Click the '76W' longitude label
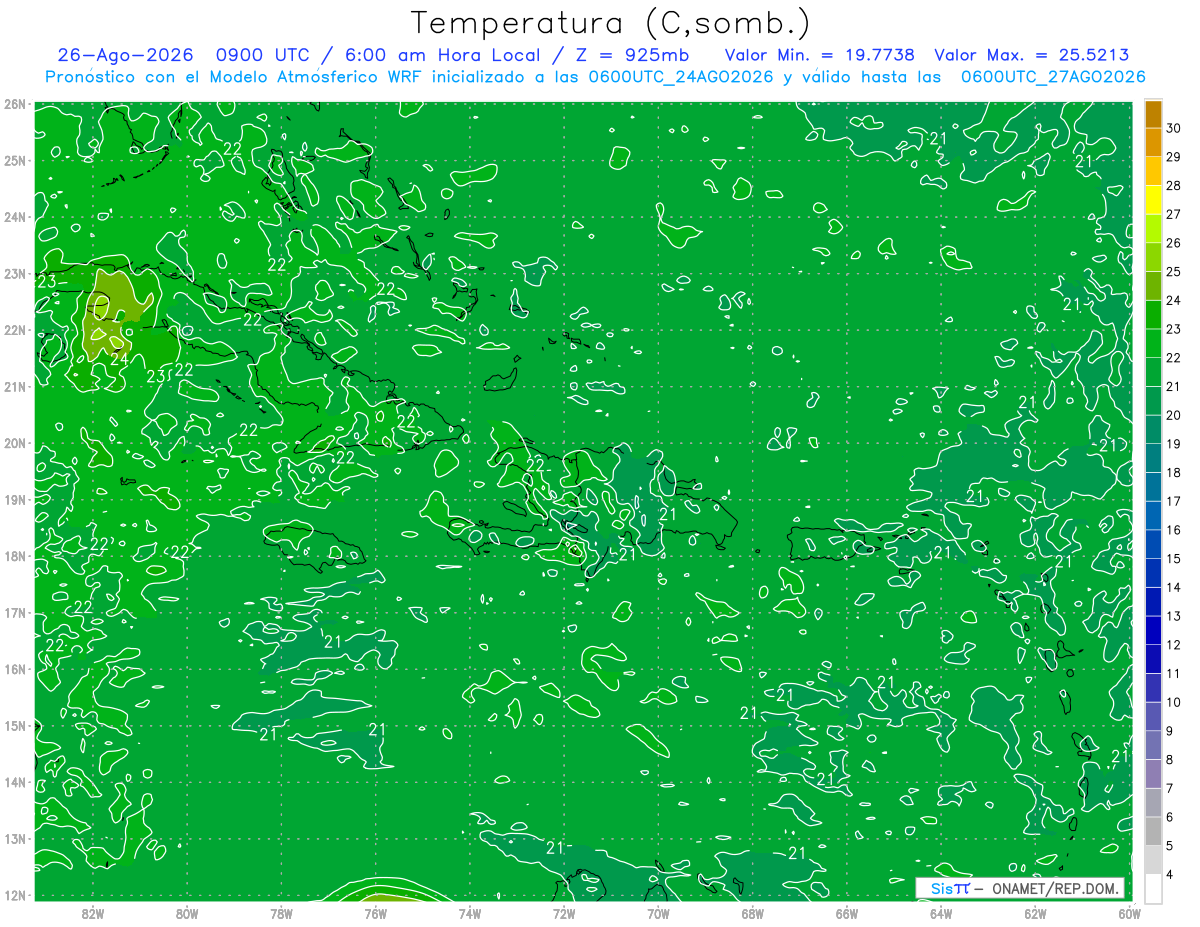Image resolution: width=1200 pixels, height=927 pixels. point(375,913)
